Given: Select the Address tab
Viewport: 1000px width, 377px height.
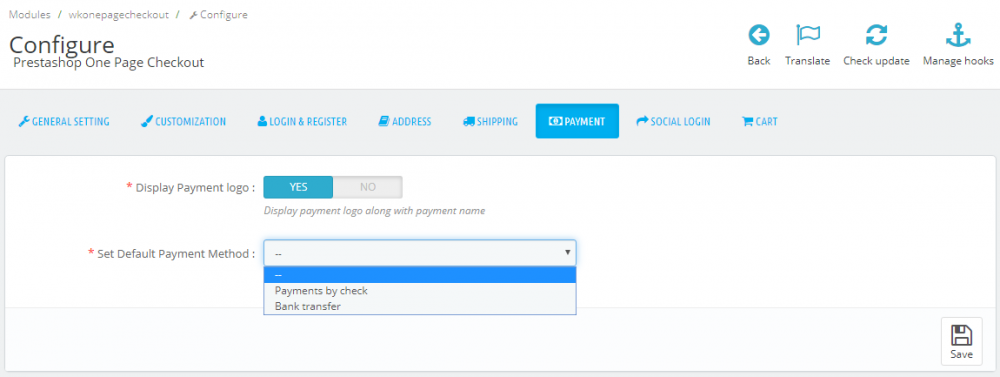Looking at the screenshot, I should coord(404,121).
